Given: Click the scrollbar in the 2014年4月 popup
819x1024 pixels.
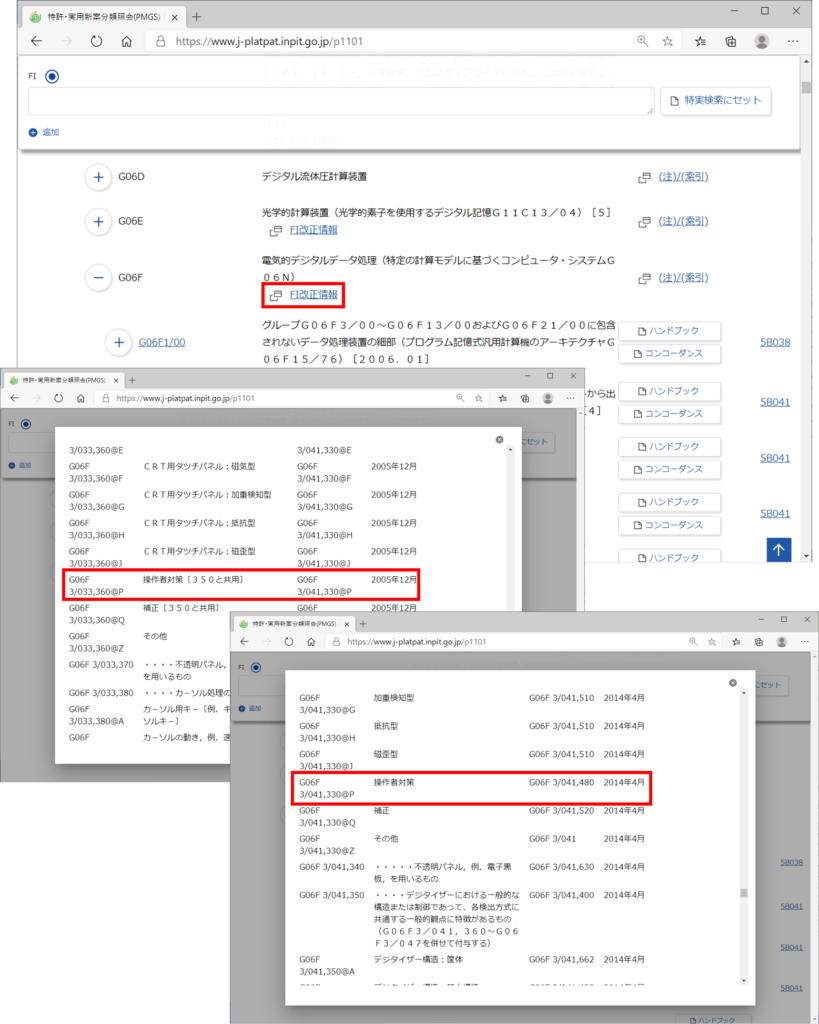Looking at the screenshot, I should point(742,893).
